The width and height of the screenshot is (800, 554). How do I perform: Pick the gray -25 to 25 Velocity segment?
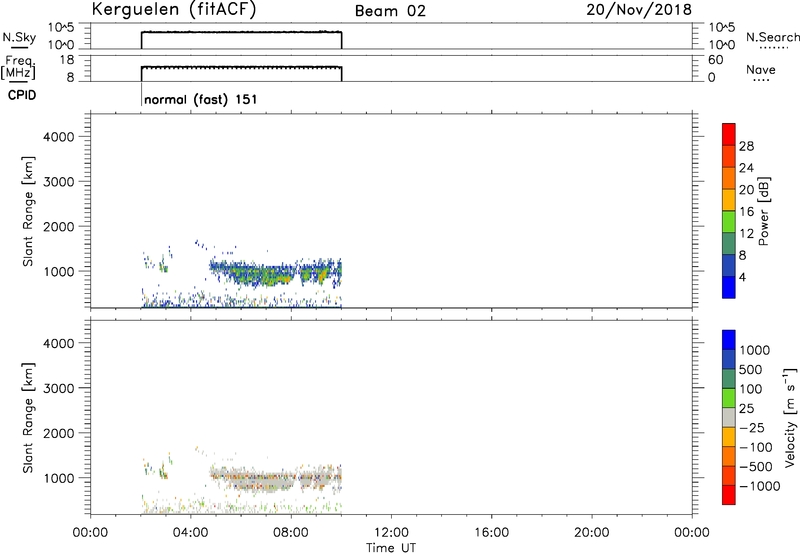pyautogui.click(x=729, y=417)
